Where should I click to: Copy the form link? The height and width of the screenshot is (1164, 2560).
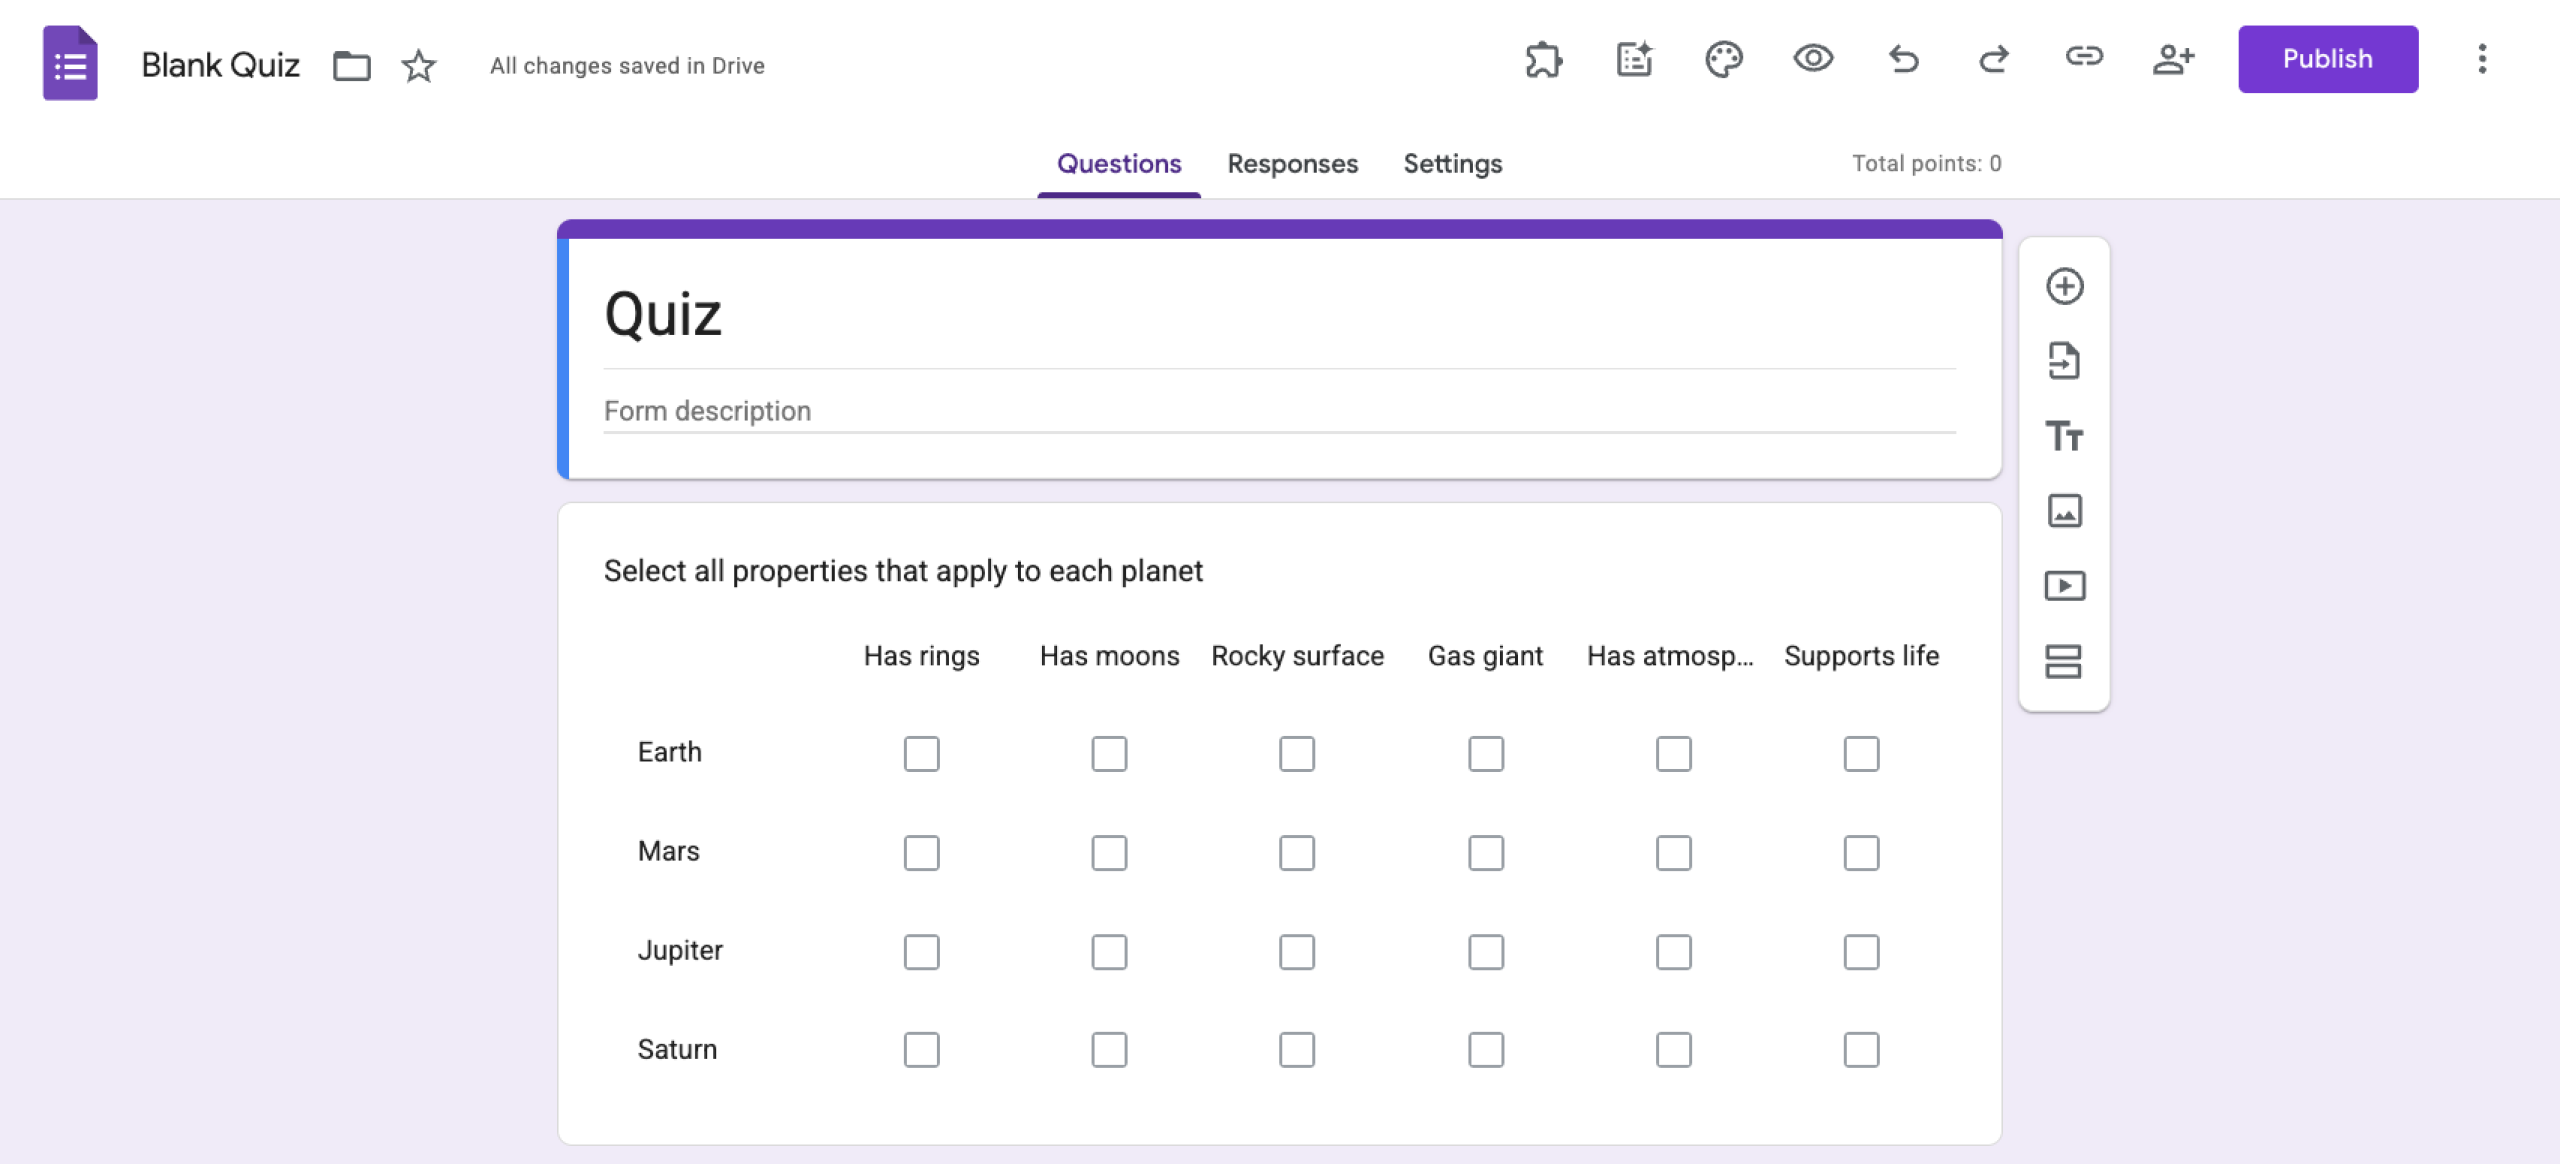2084,60
